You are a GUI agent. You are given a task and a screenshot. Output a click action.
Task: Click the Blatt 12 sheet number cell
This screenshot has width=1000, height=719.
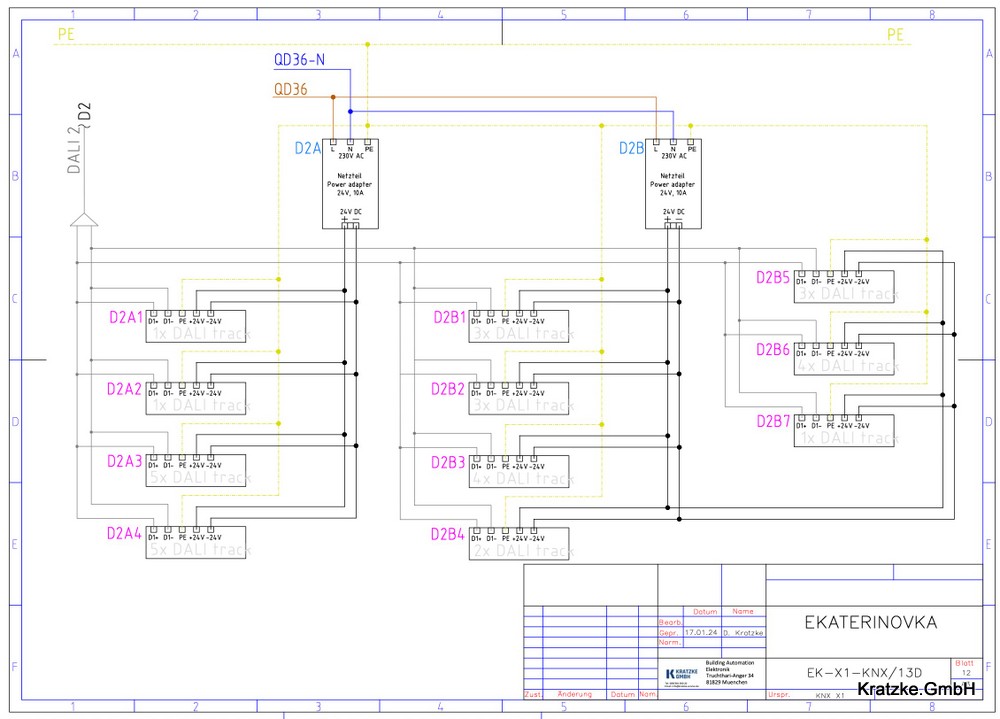pos(965,667)
